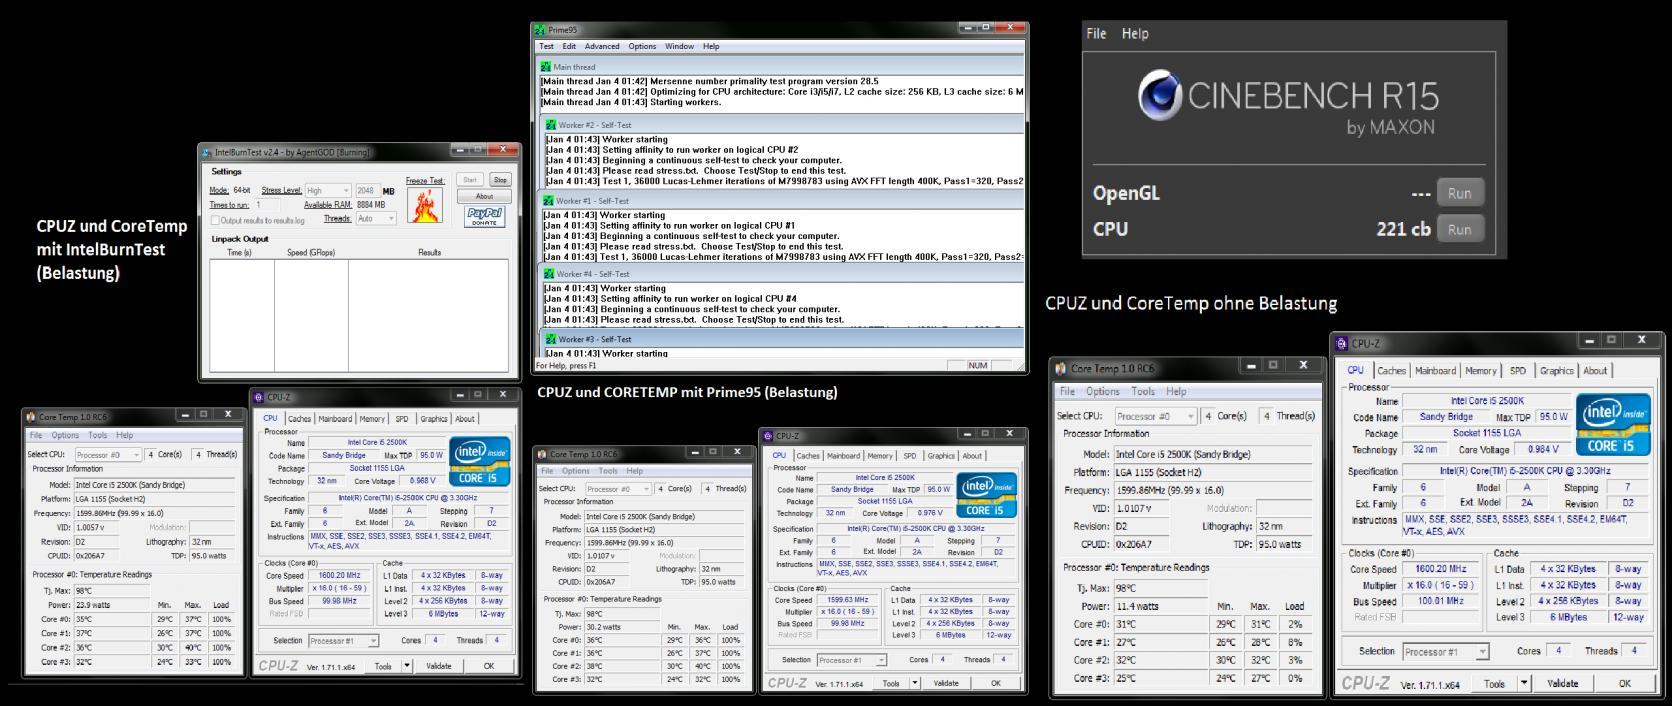Viewport: 1672px width, 706px height.
Task: Click the '221 cb' CPU score in Cinebench
Action: (1404, 229)
